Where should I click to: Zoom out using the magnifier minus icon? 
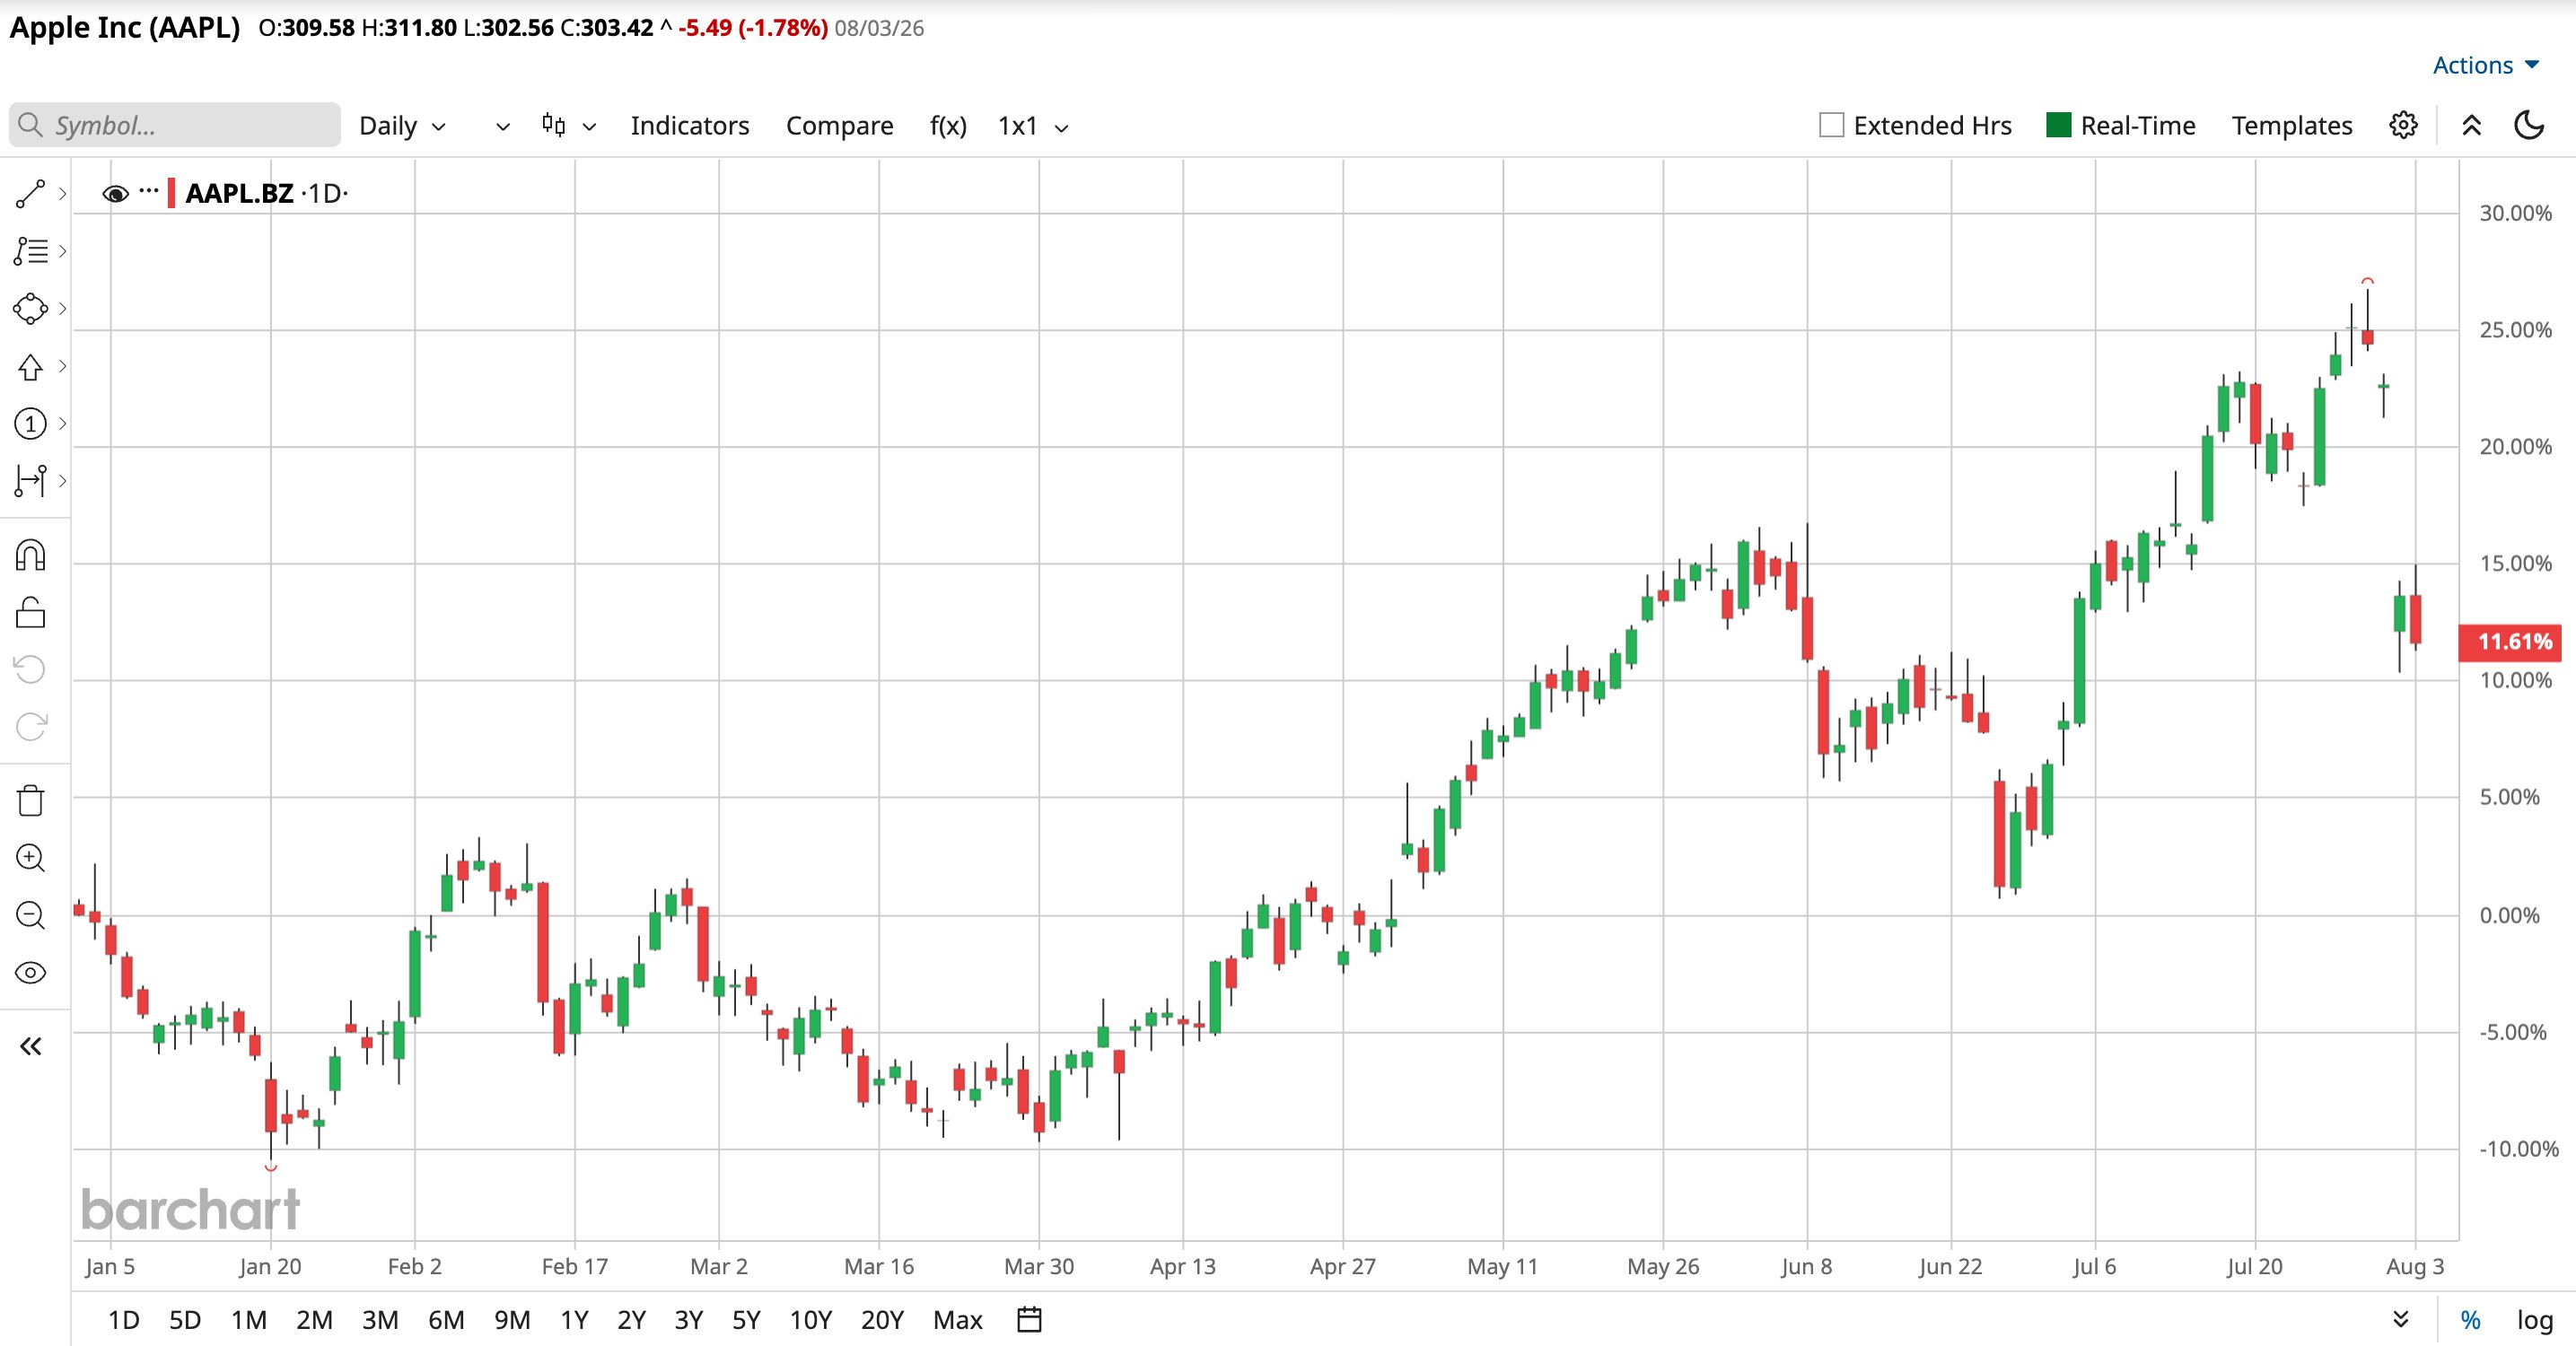click(30, 915)
